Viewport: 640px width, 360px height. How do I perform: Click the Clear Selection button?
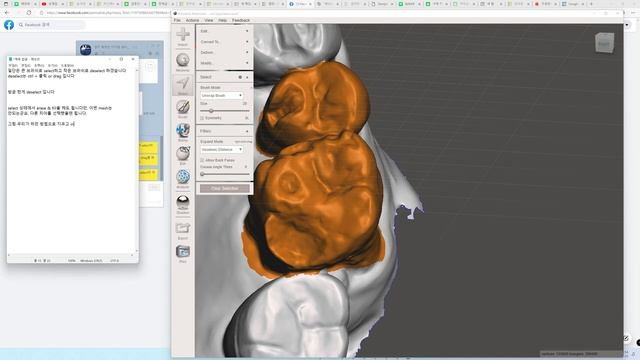(225, 188)
